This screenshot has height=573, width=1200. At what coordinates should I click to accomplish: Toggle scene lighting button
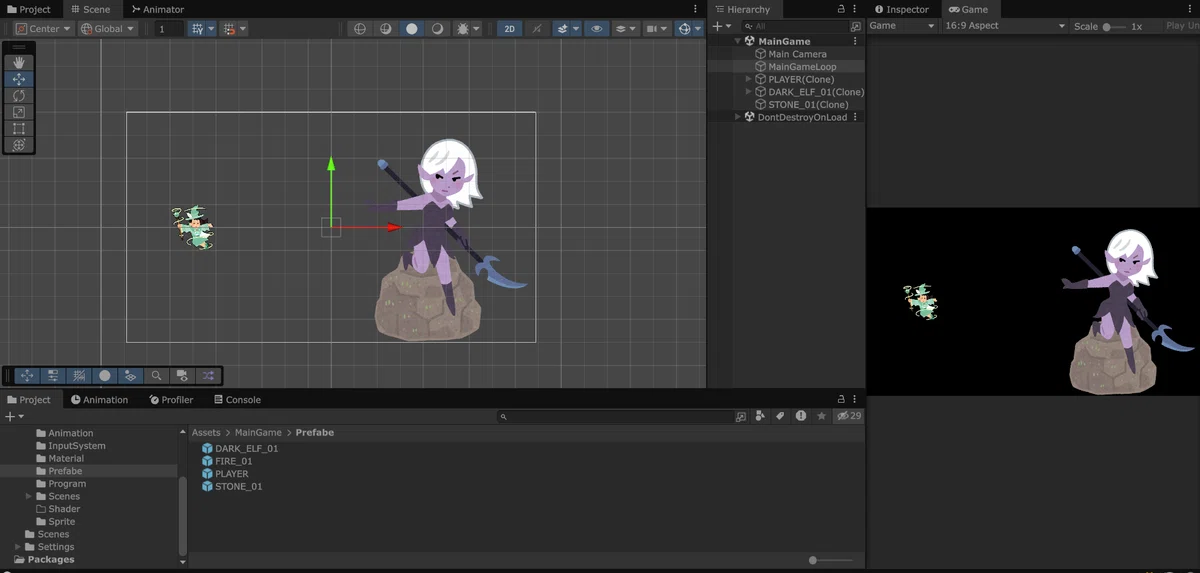(538, 29)
